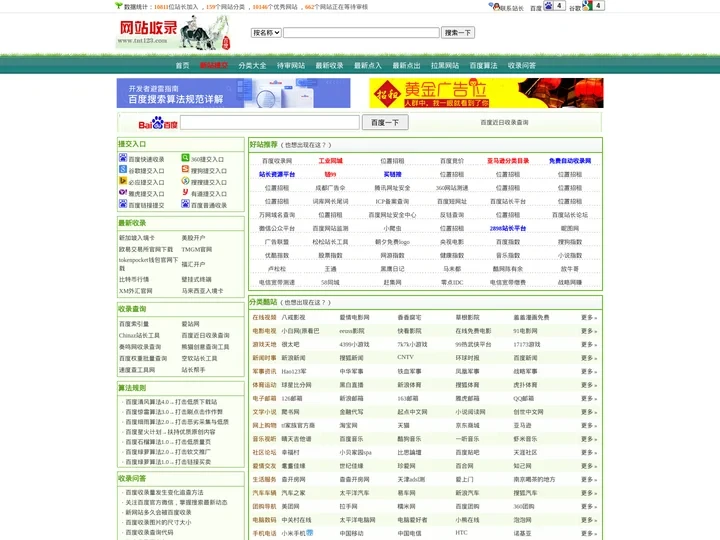Open the blue 站长资源平台 link
This screenshot has height=540, width=720.
click(x=277, y=174)
